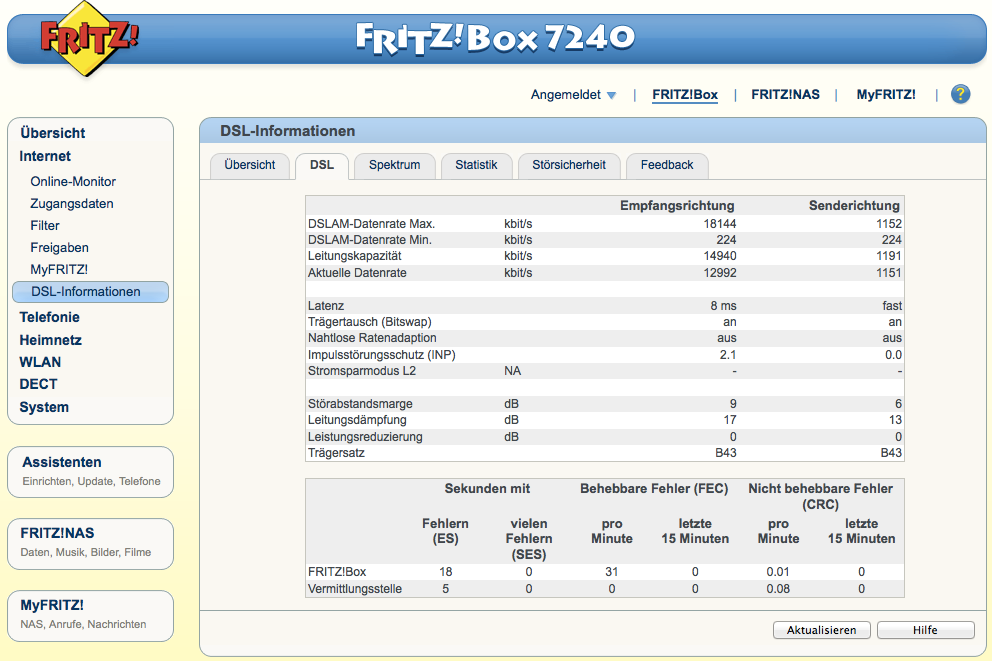This screenshot has width=992, height=661.
Task: Open the MyFRITZ! top link
Action: tap(886, 95)
